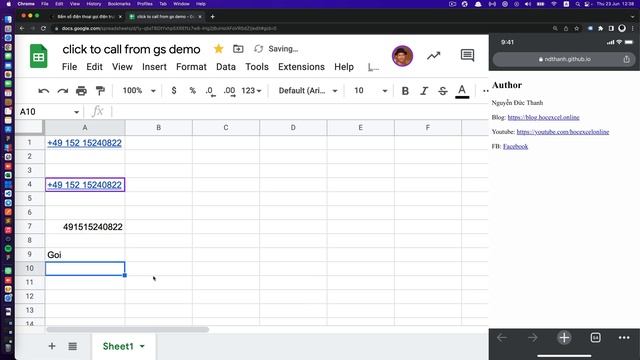Select the Paint format roller tool
This screenshot has height=360, width=640.
point(100,91)
